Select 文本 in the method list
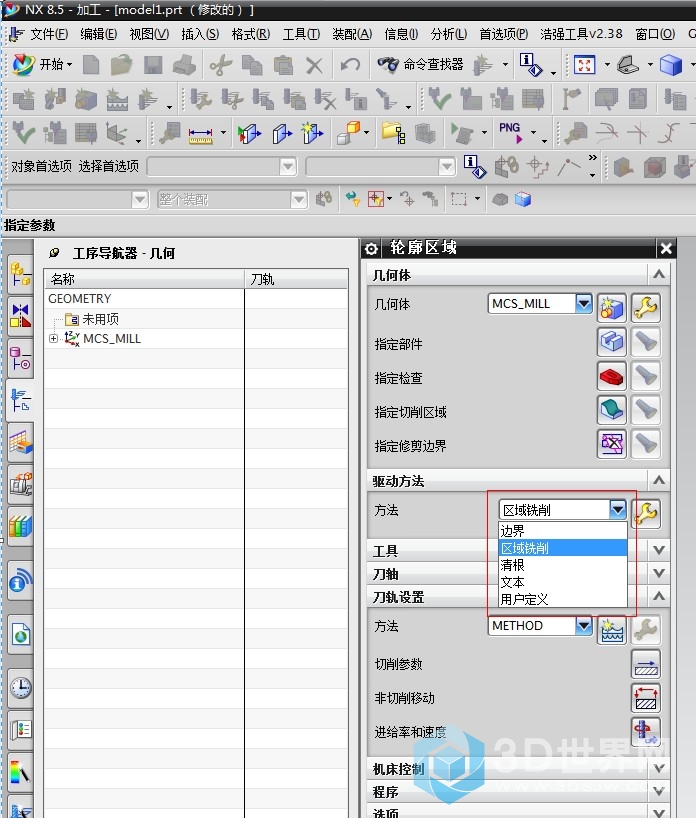The height and width of the screenshot is (818, 696). tap(562, 582)
